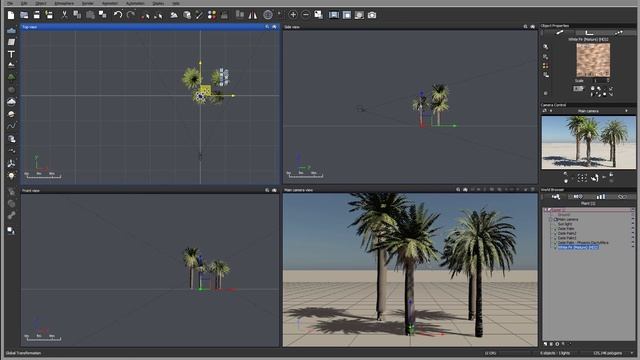Create a new scene with New icon
This screenshot has width=640, height=360.
coord(11,15)
